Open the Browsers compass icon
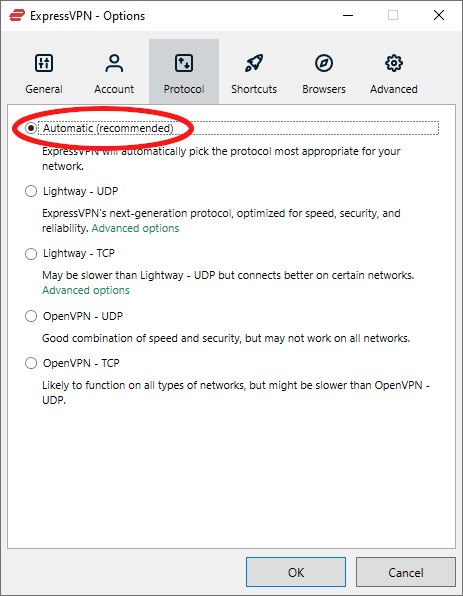 (324, 63)
